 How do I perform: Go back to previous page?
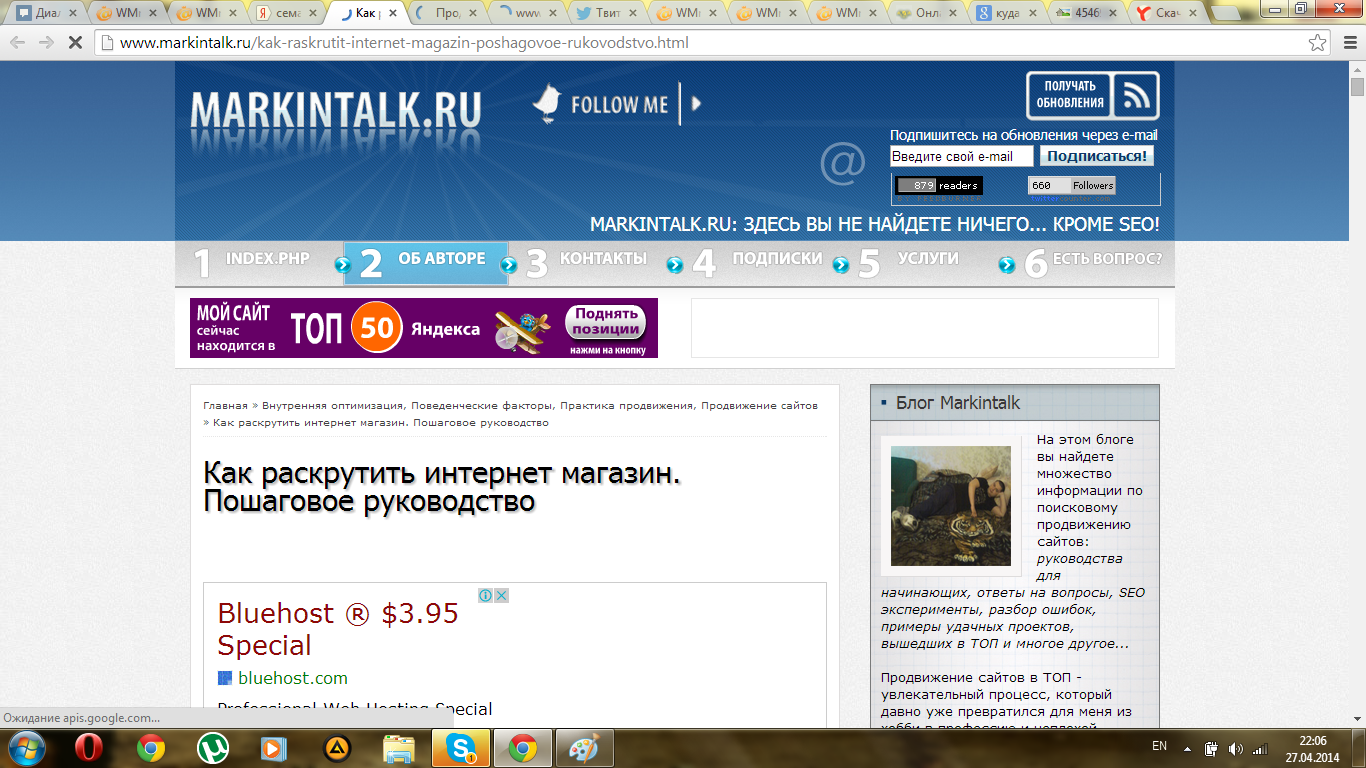click(18, 42)
